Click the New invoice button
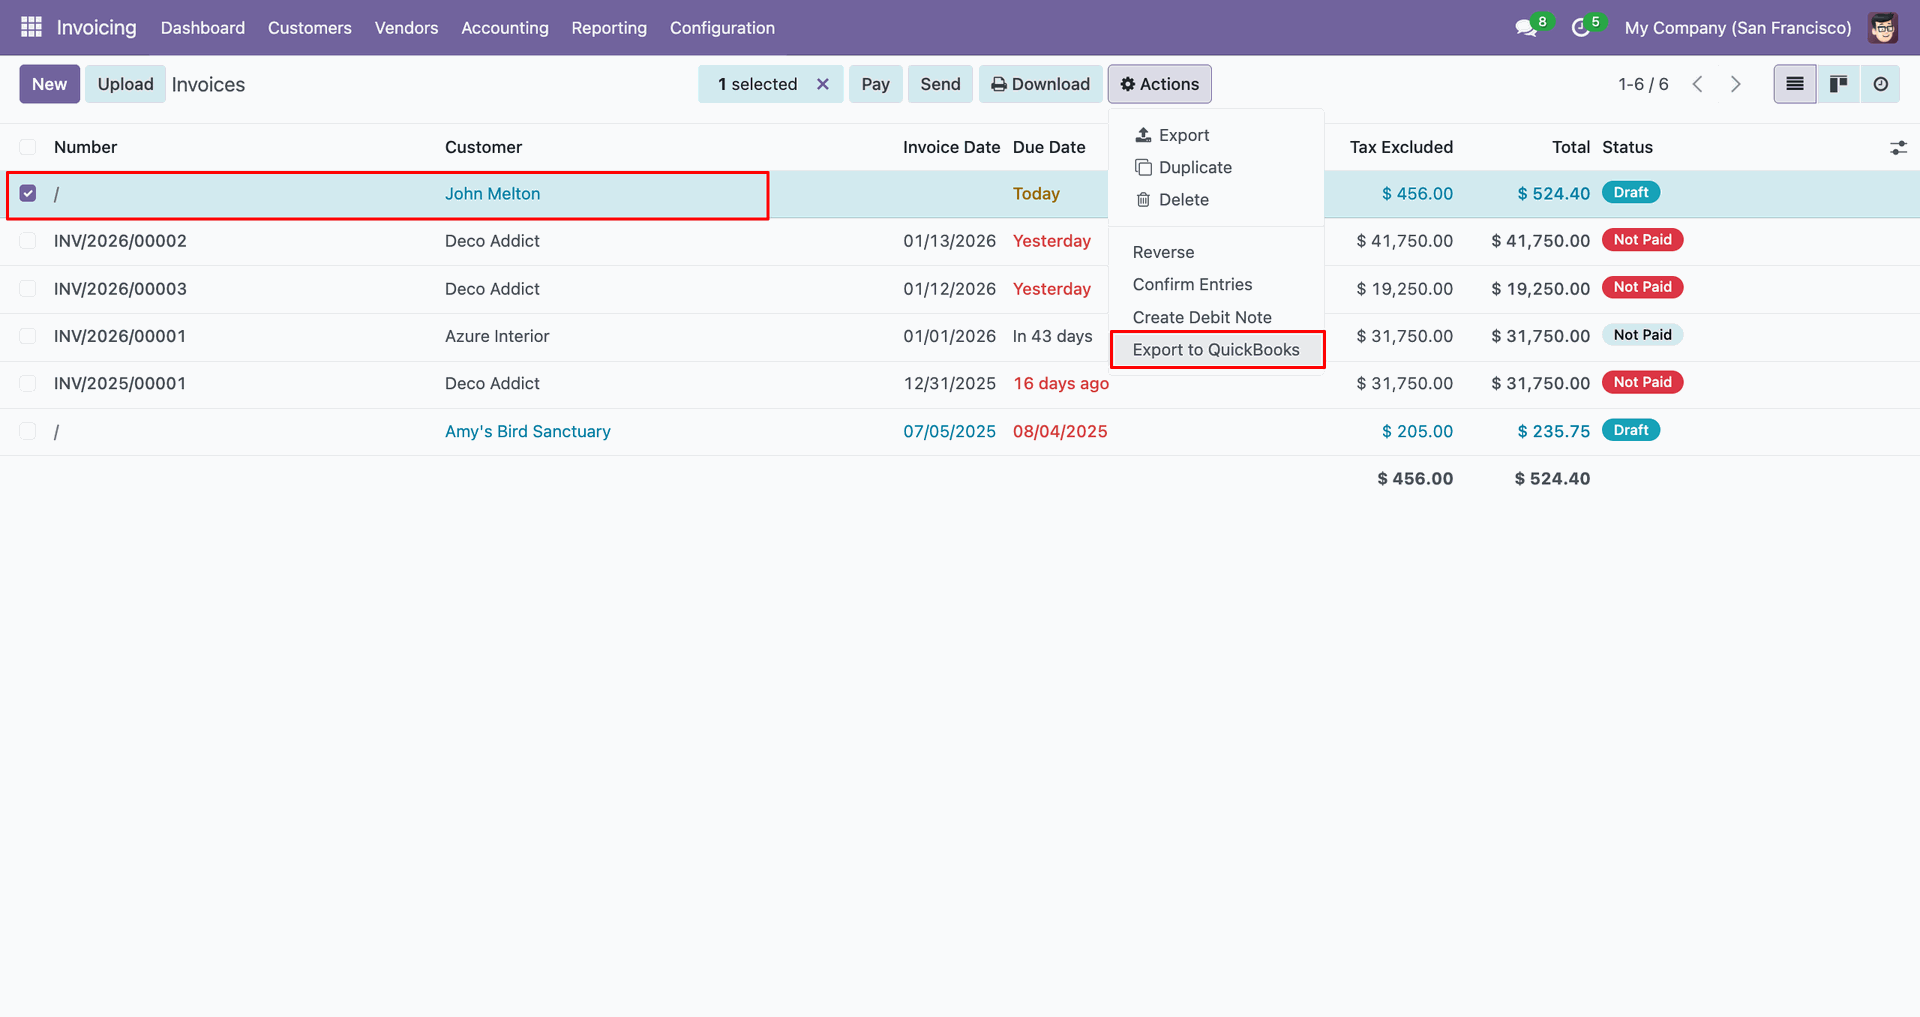Image resolution: width=1920 pixels, height=1017 pixels. (49, 84)
